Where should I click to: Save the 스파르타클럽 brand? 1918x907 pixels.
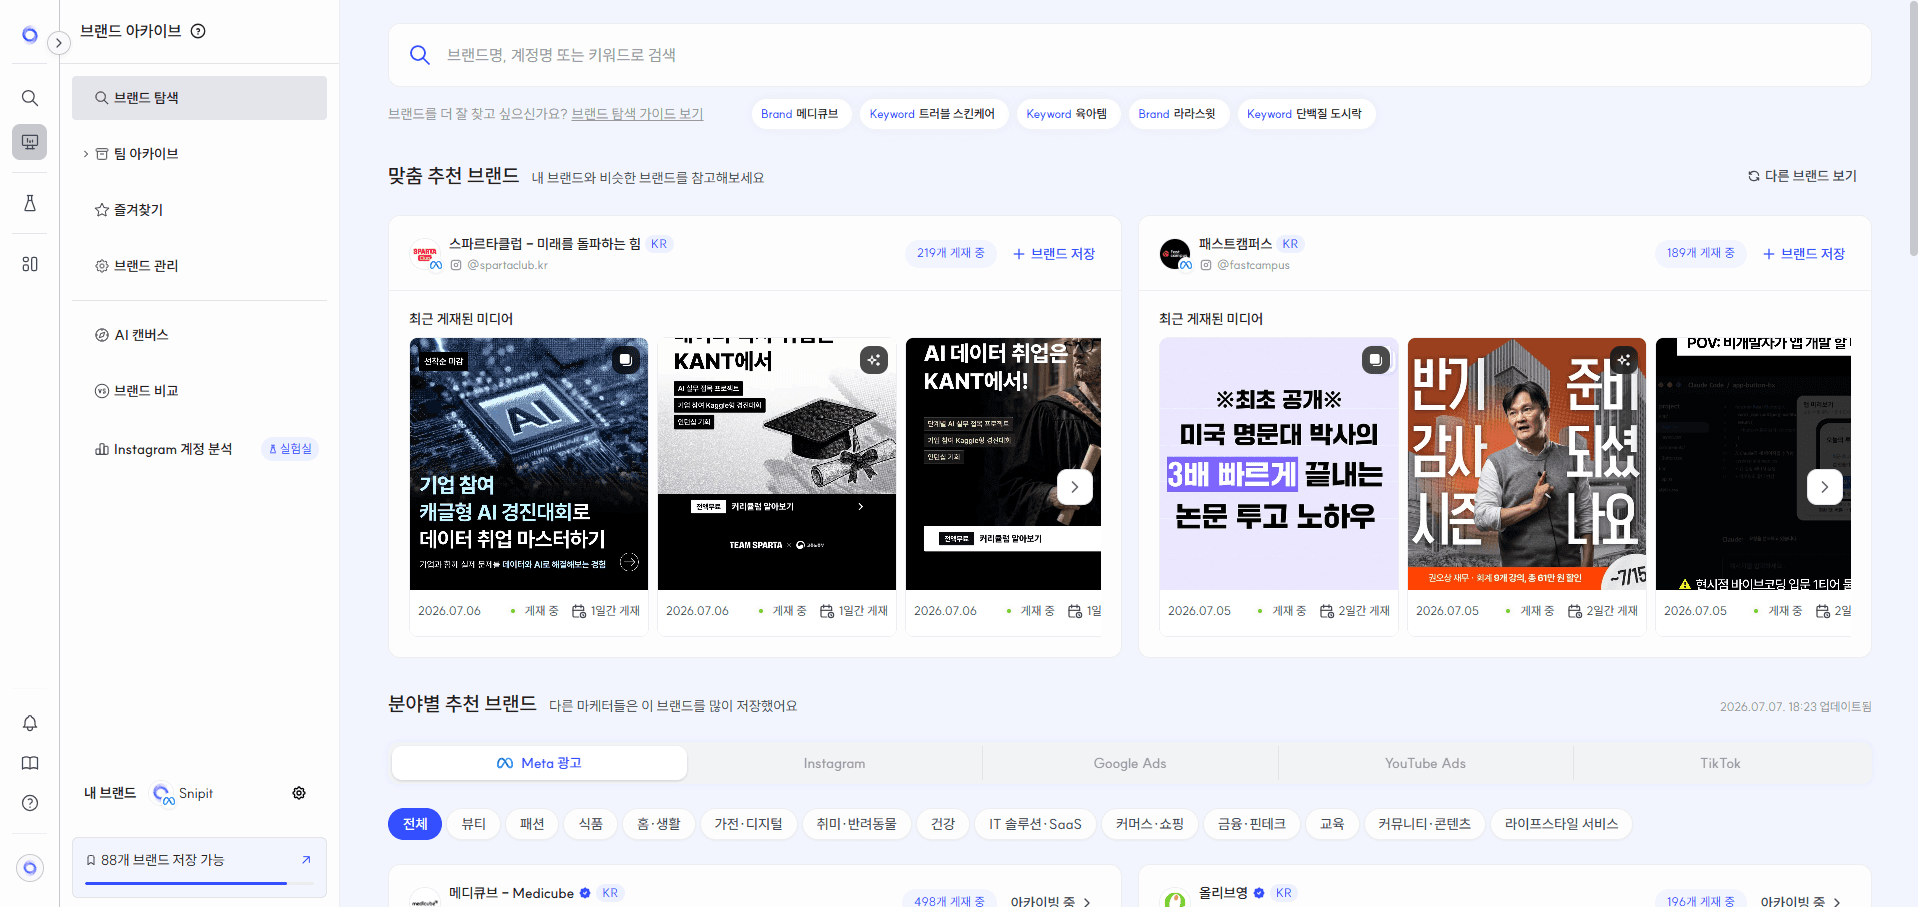tap(1054, 254)
